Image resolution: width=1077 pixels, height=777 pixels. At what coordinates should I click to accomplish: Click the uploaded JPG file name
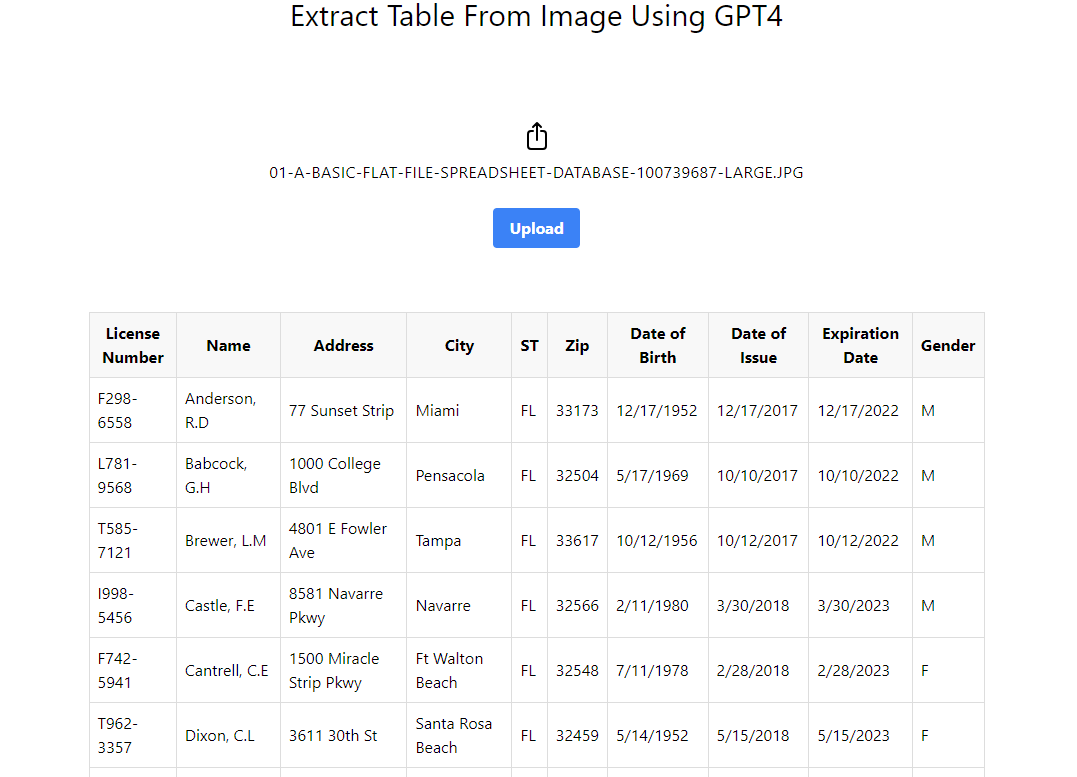[x=536, y=173]
